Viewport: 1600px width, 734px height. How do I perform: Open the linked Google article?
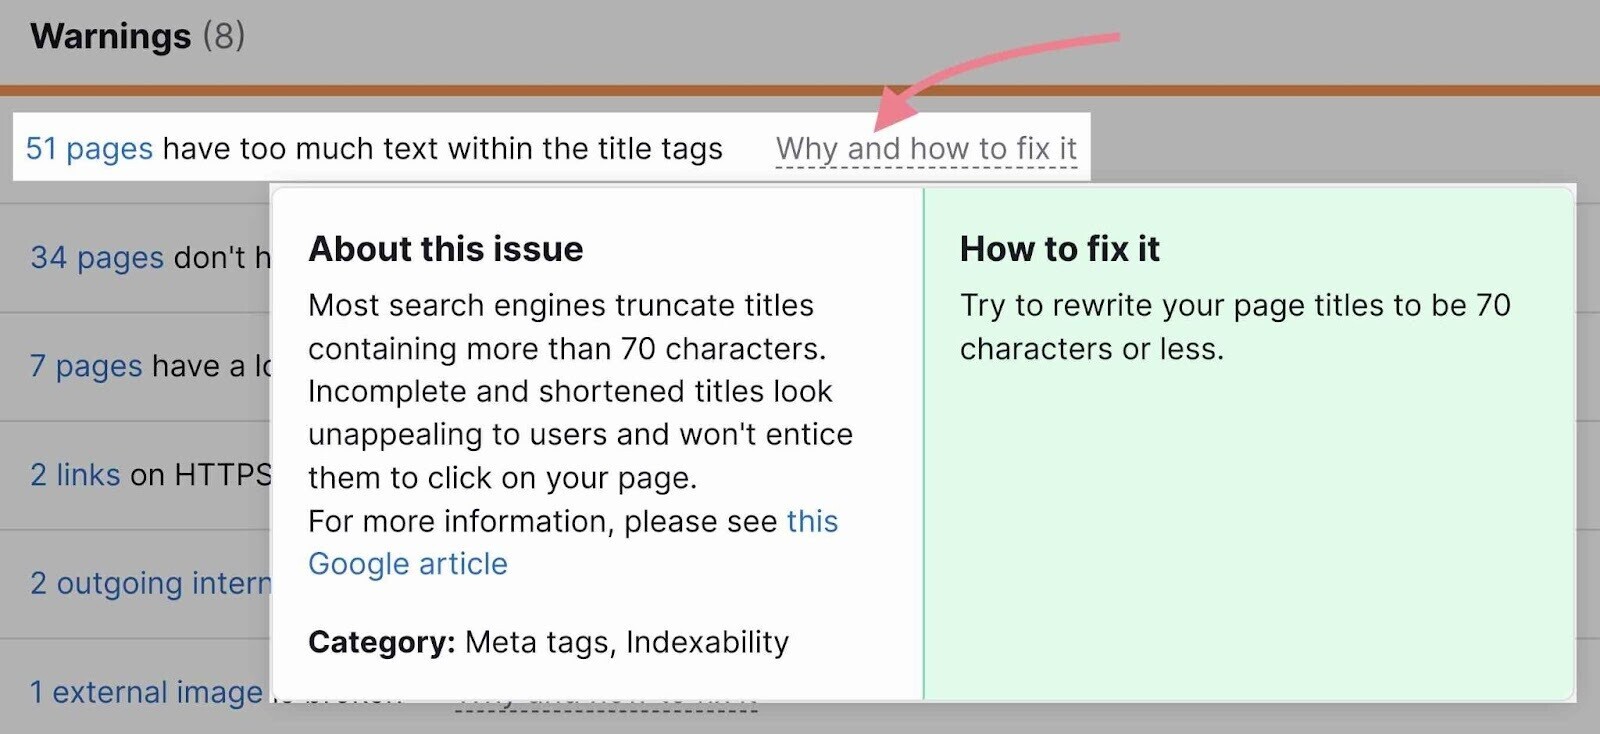click(410, 563)
